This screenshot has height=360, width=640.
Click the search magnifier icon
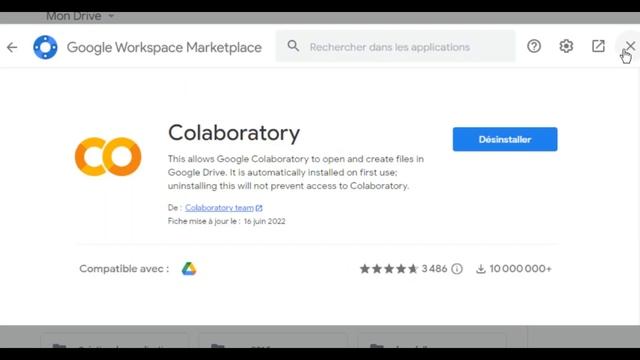(293, 46)
